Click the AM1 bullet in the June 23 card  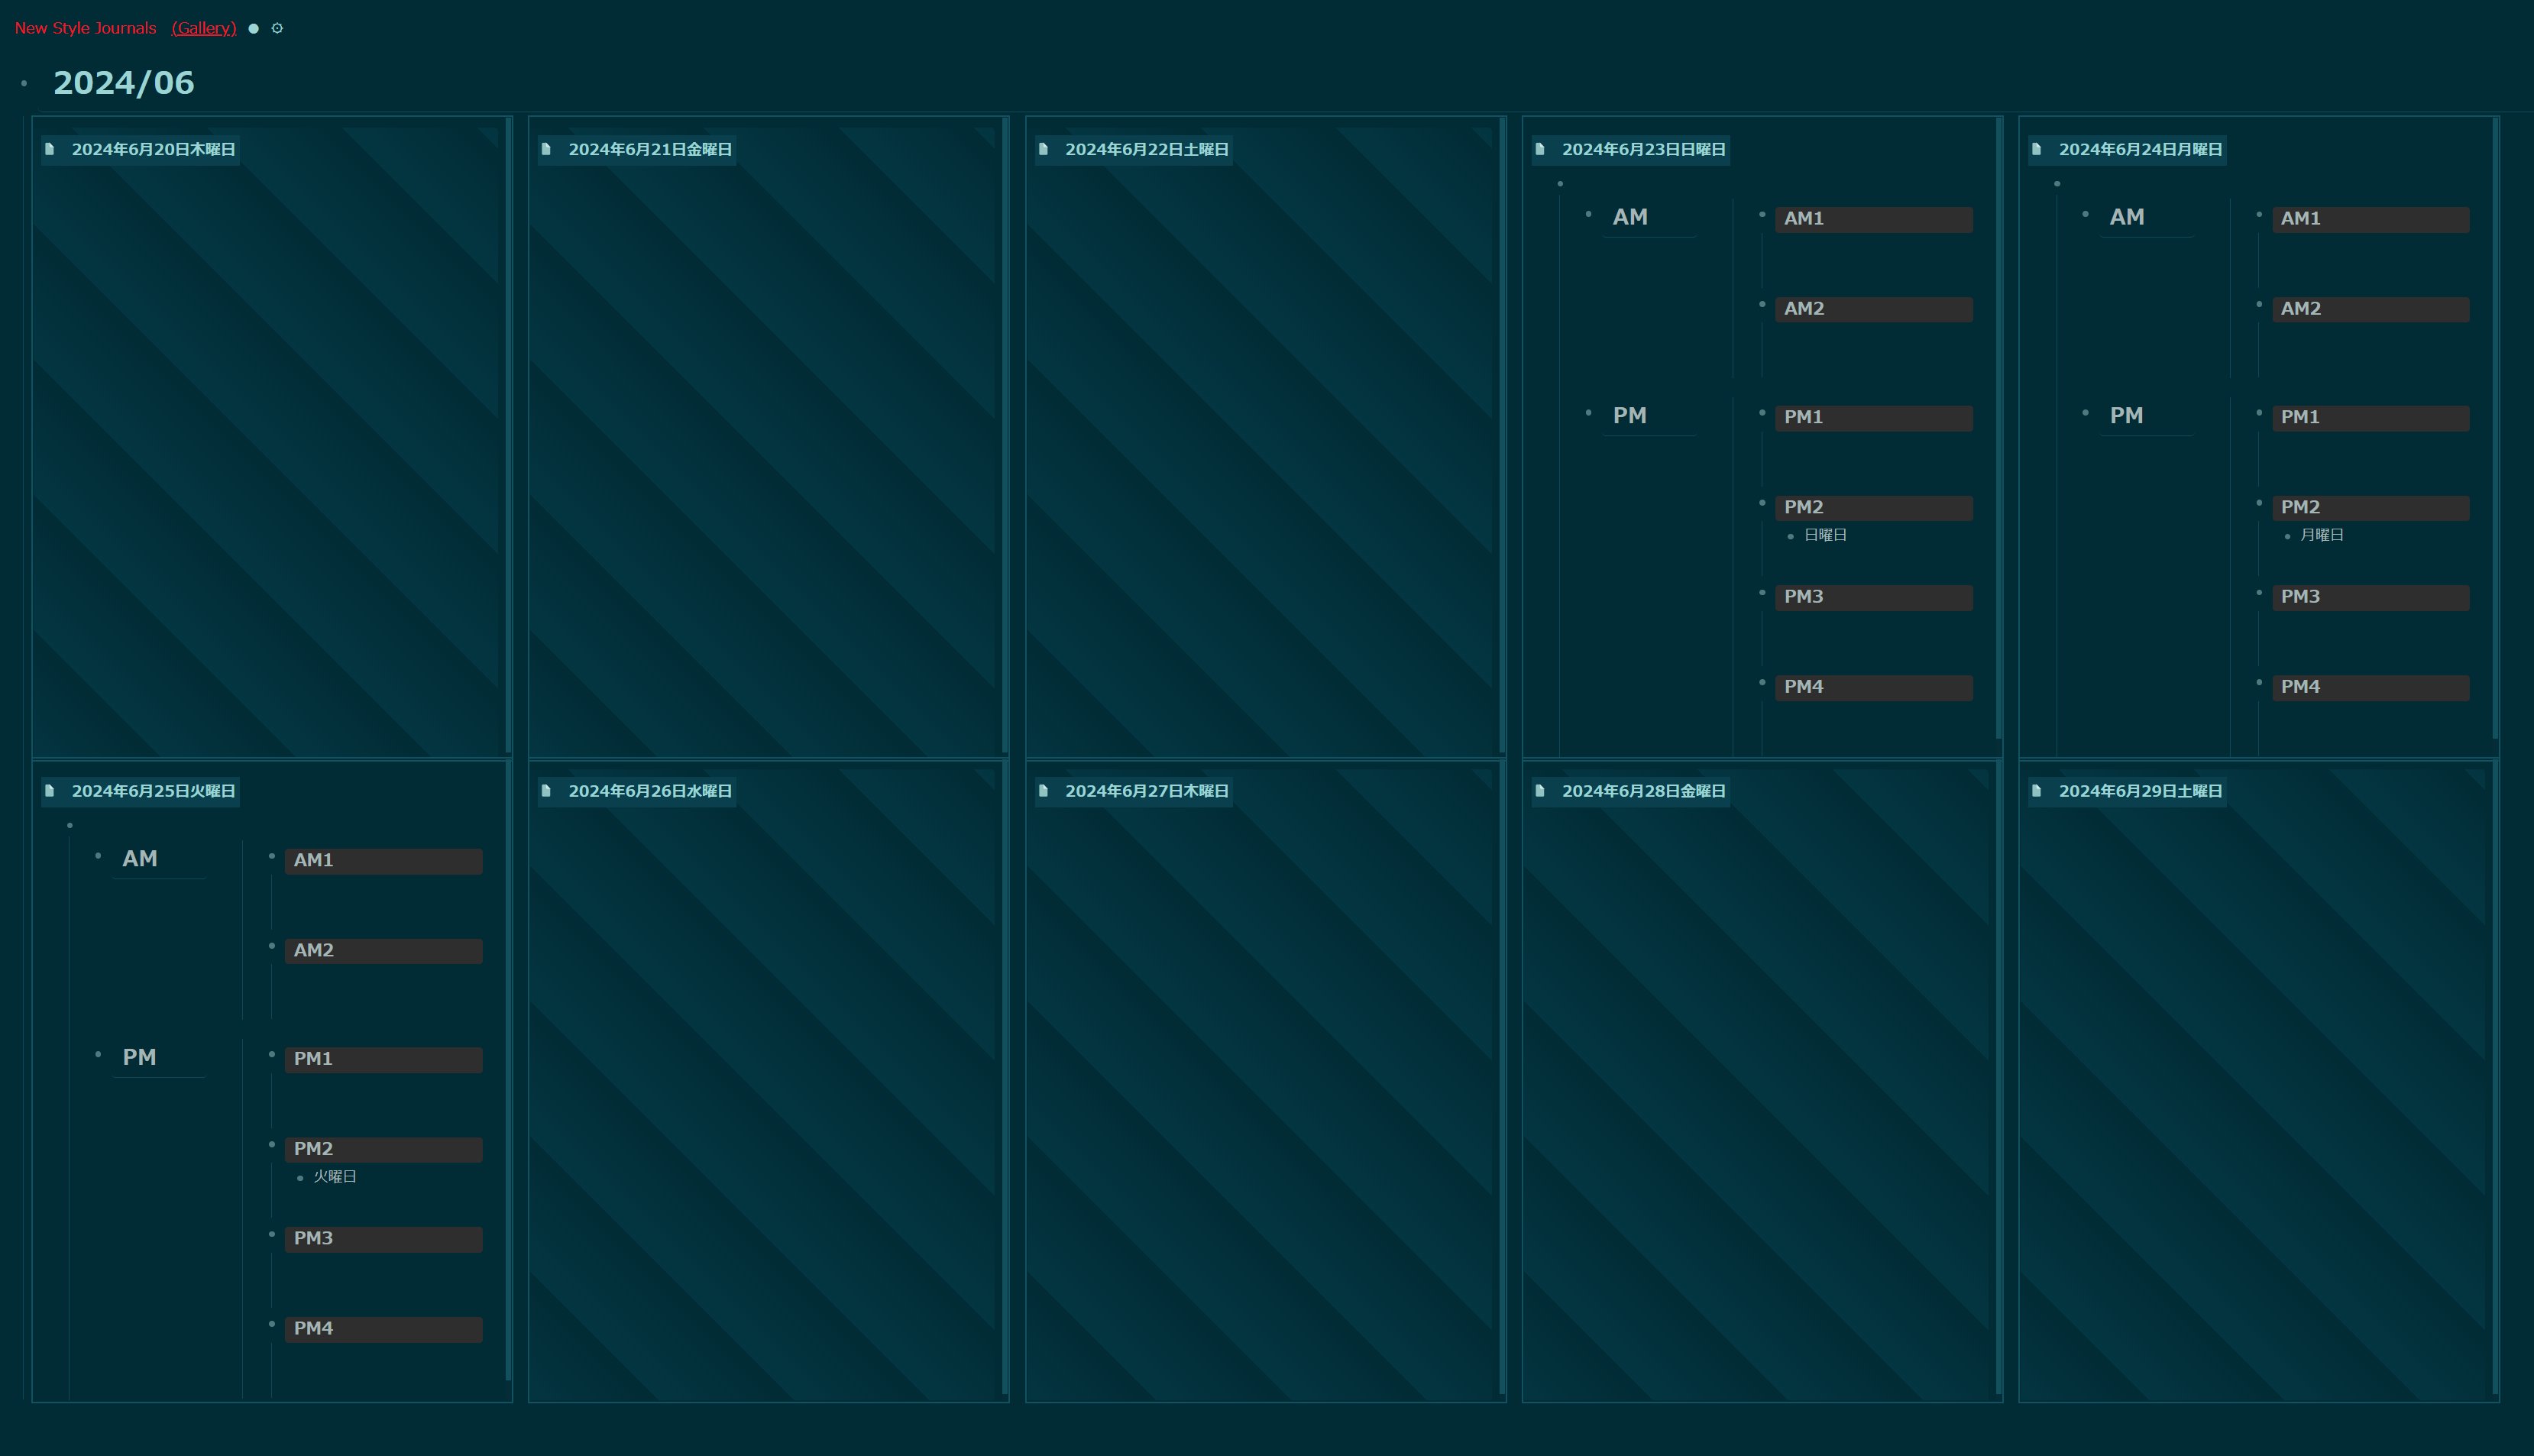coord(1762,214)
